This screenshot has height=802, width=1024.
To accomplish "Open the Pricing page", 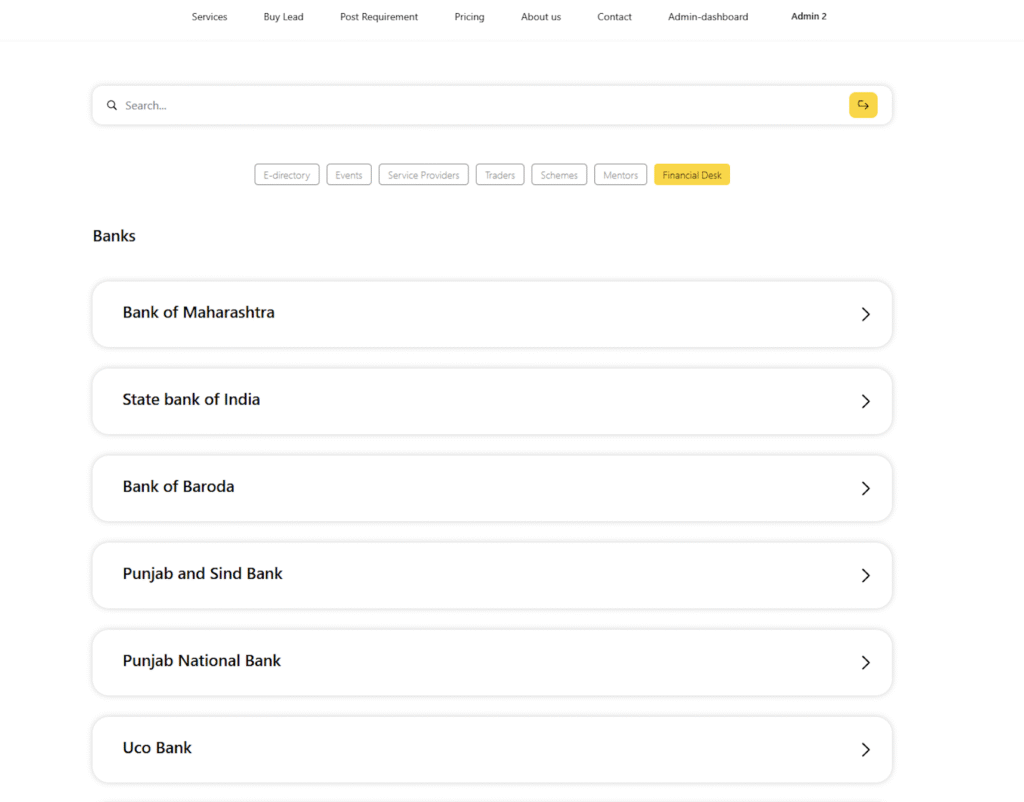I will point(470,17).
